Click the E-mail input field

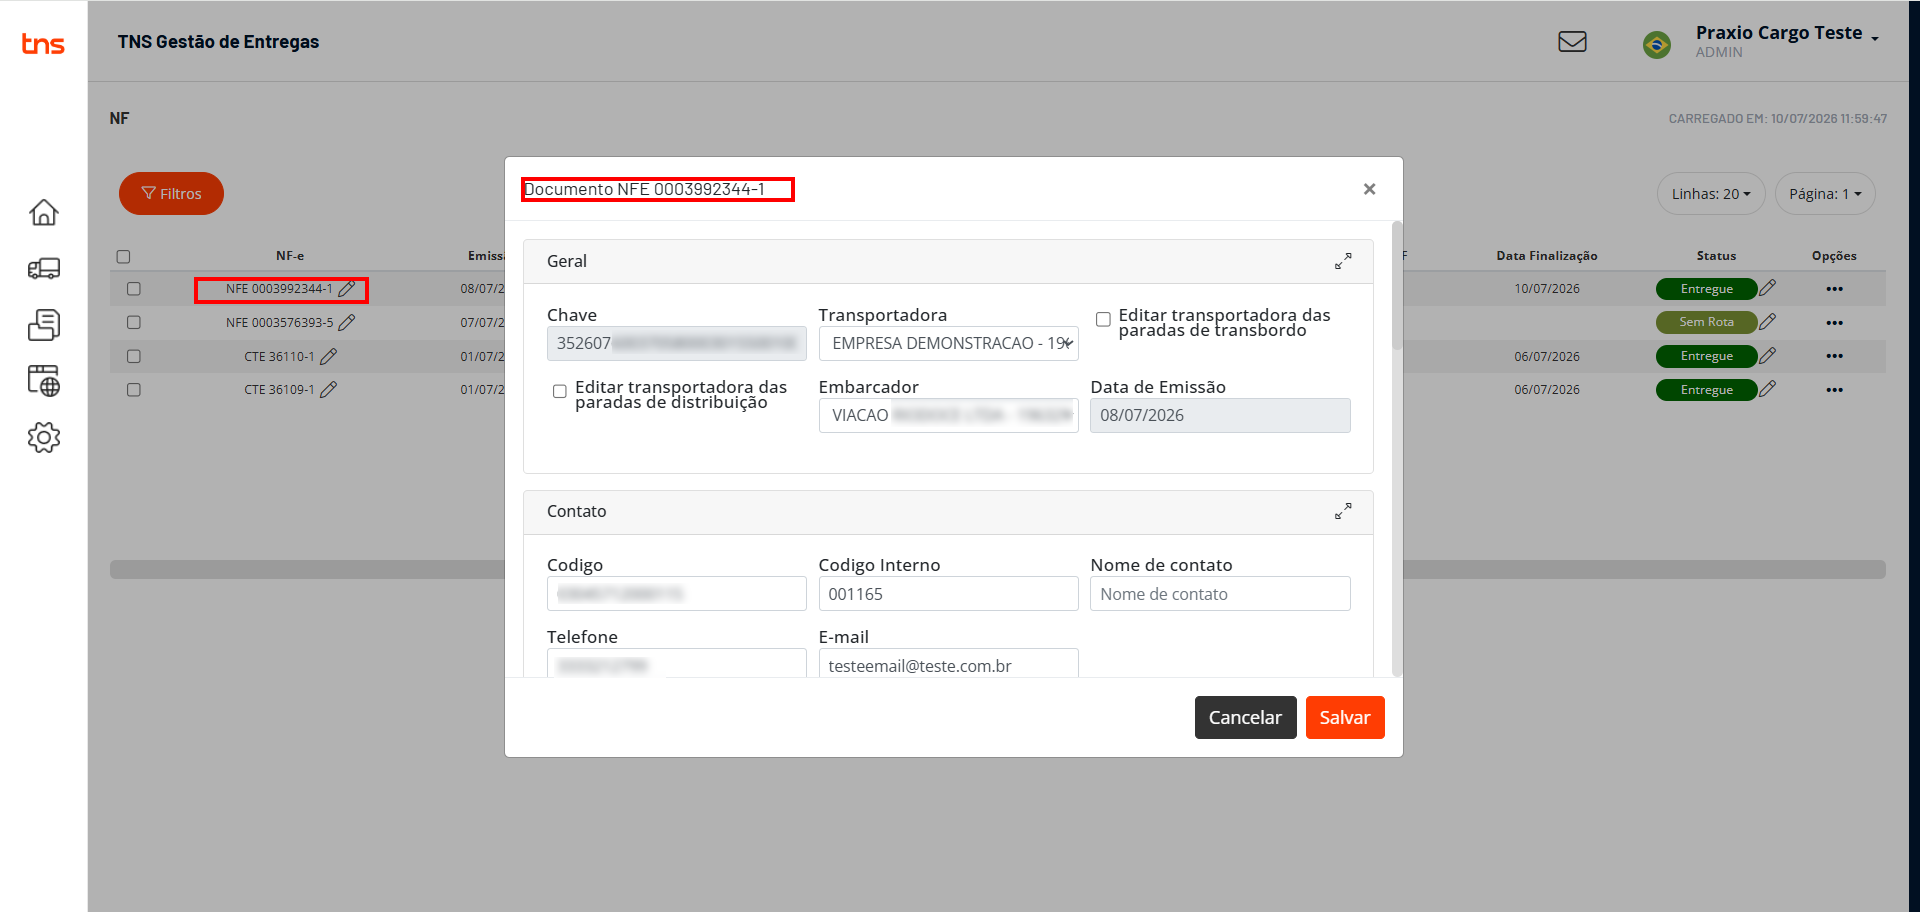pyautogui.click(x=948, y=663)
